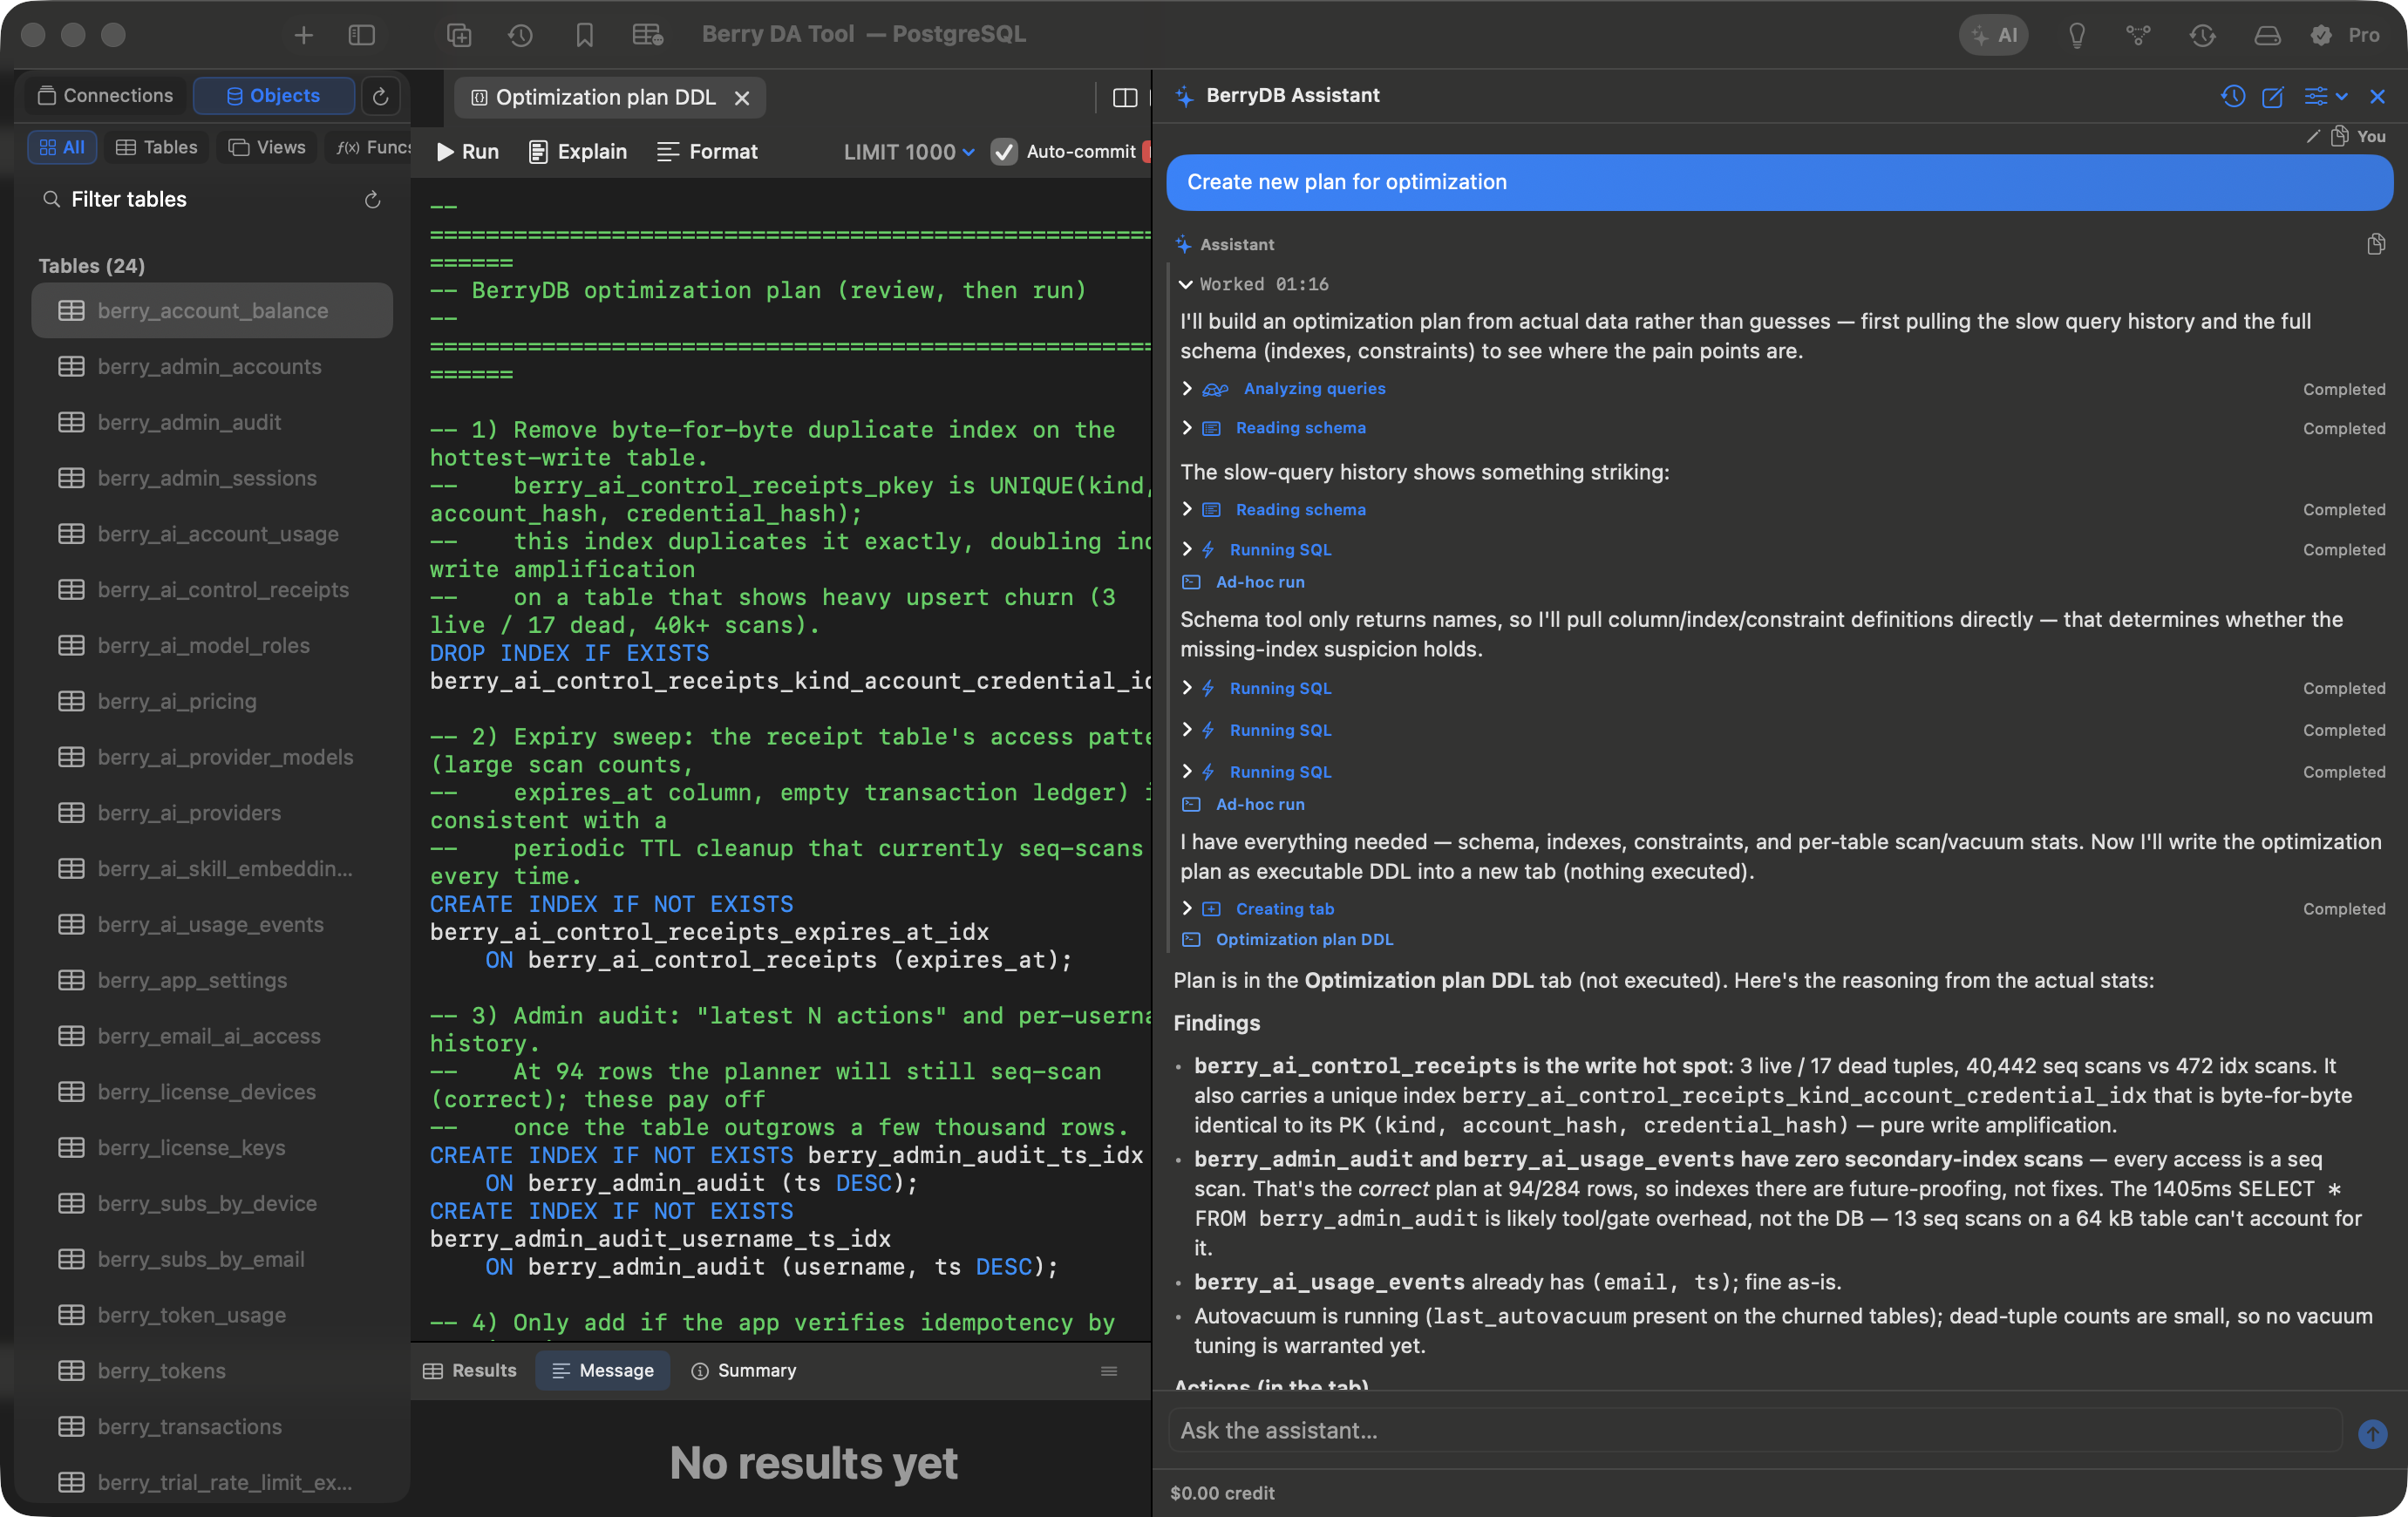Screen dimensions: 2408x1517
Task: Refresh the objects list next to Objects tab
Action: click(380, 96)
